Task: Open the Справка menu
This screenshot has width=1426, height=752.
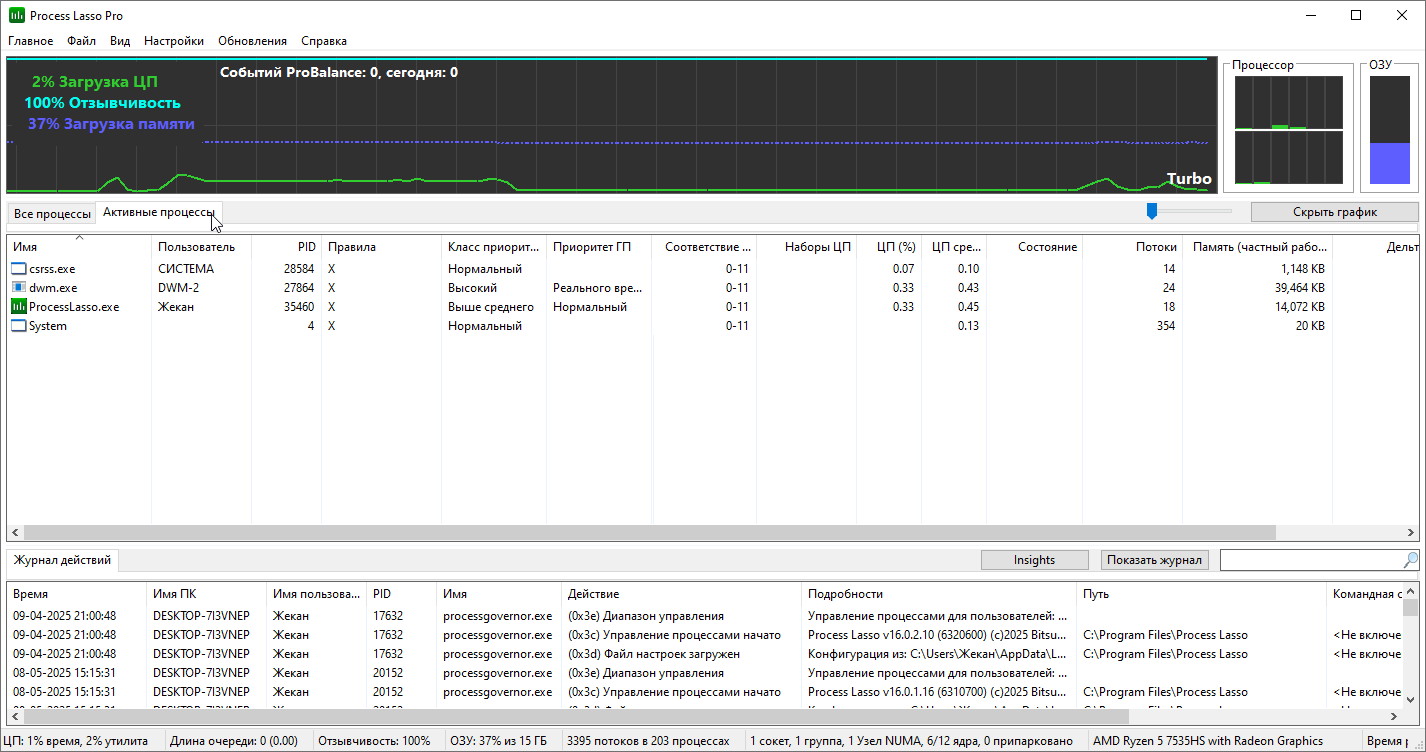Action: [324, 41]
